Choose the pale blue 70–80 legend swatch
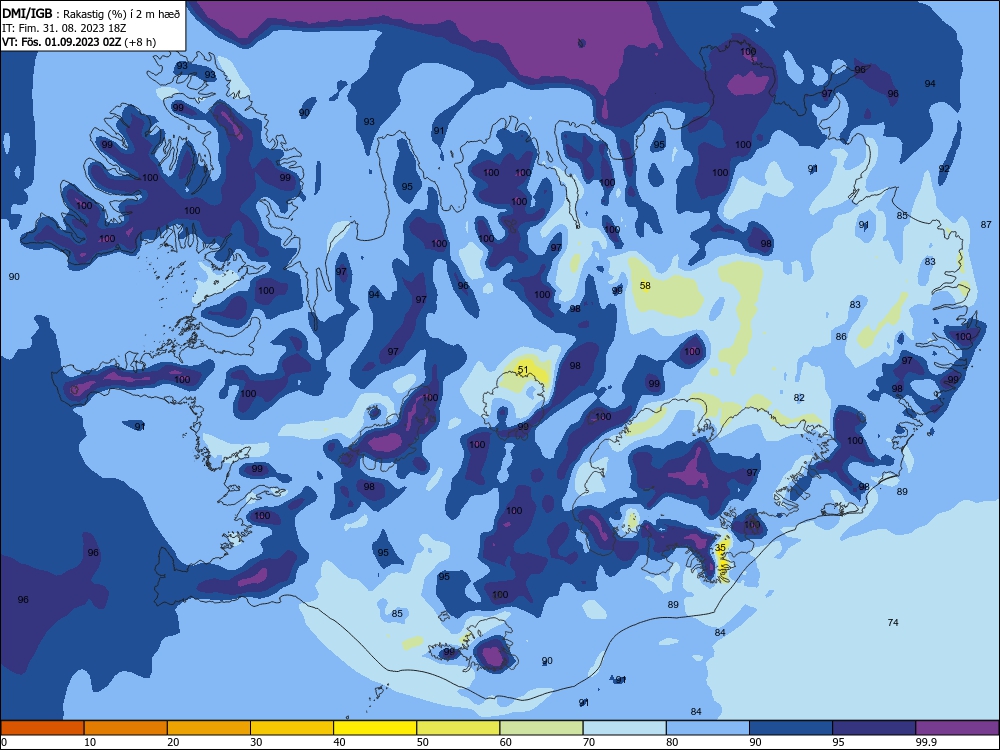The width and height of the screenshot is (1000, 750). point(624,728)
